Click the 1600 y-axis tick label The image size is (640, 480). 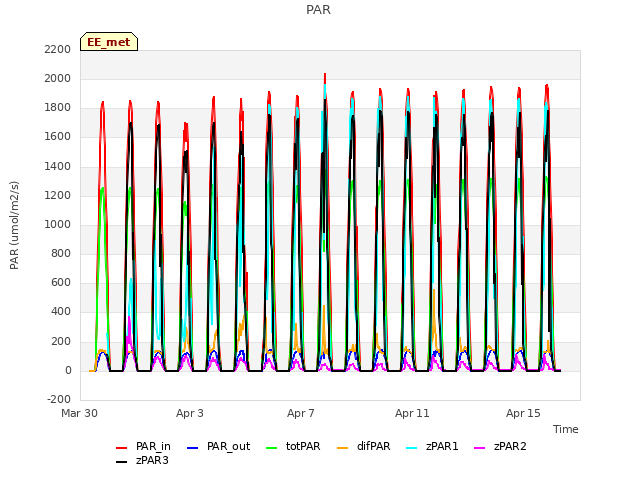tap(58, 137)
